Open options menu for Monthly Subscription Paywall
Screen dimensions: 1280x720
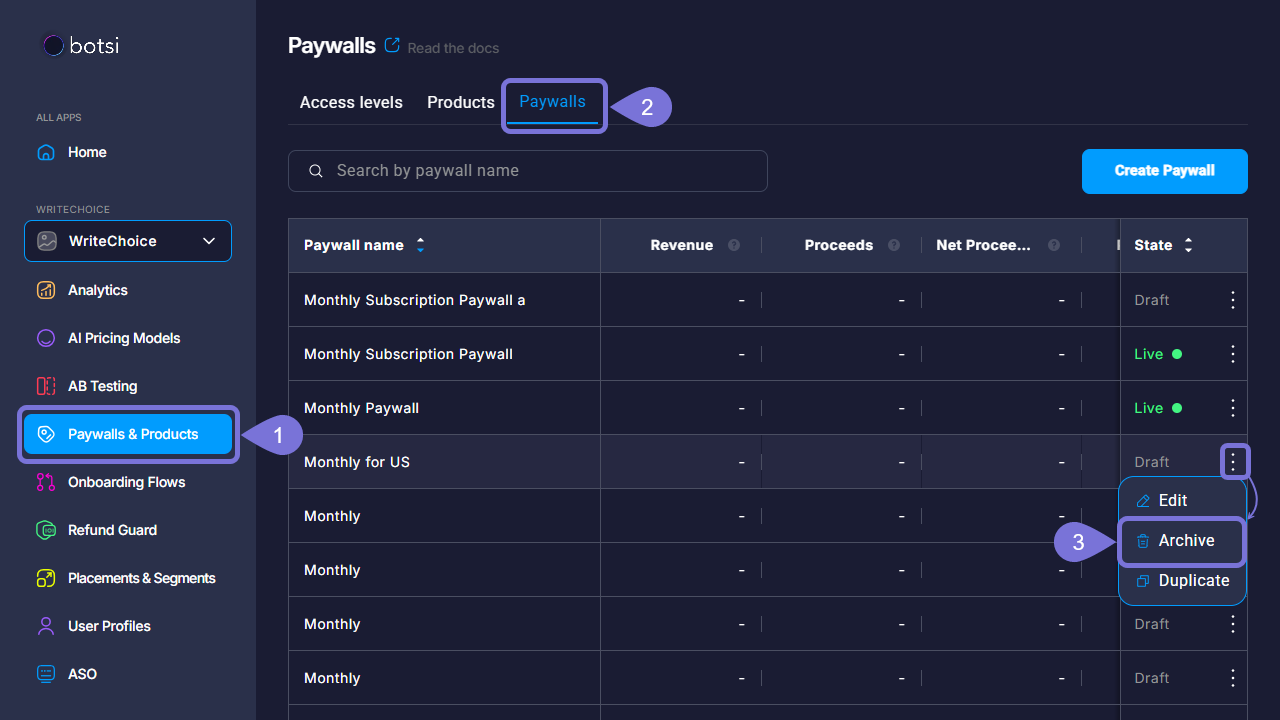[x=1233, y=354]
